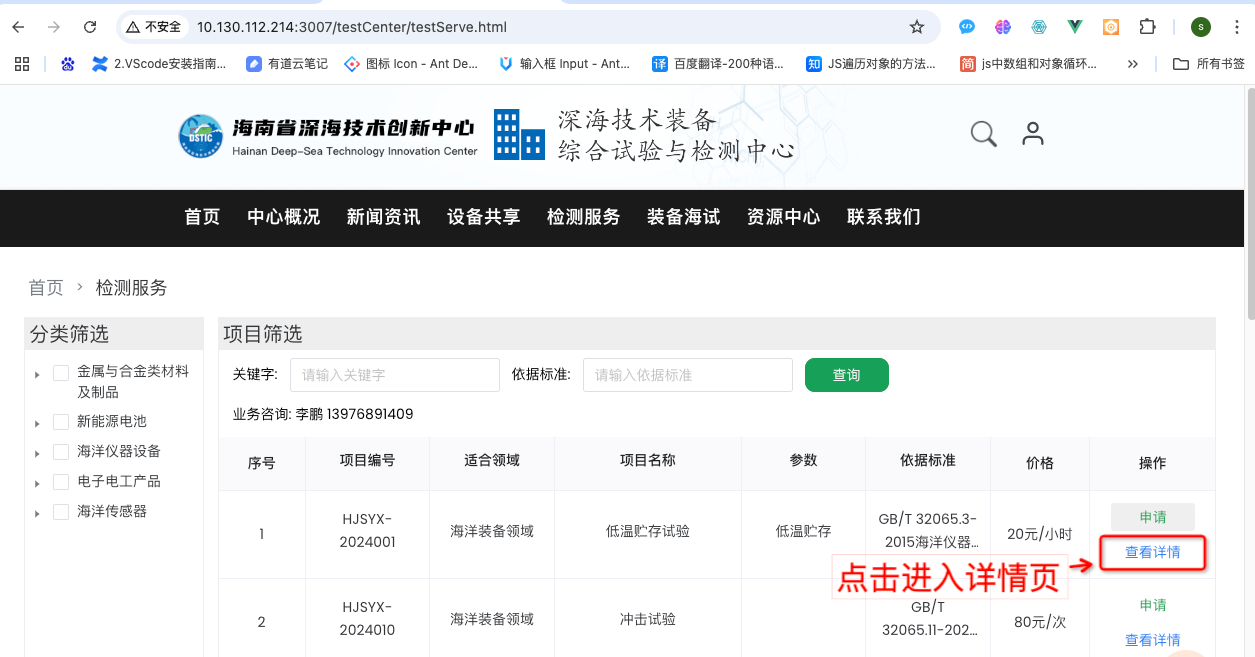Expand the 电子电工产品 tree node
The width and height of the screenshot is (1255, 657).
pyautogui.click(x=37, y=483)
